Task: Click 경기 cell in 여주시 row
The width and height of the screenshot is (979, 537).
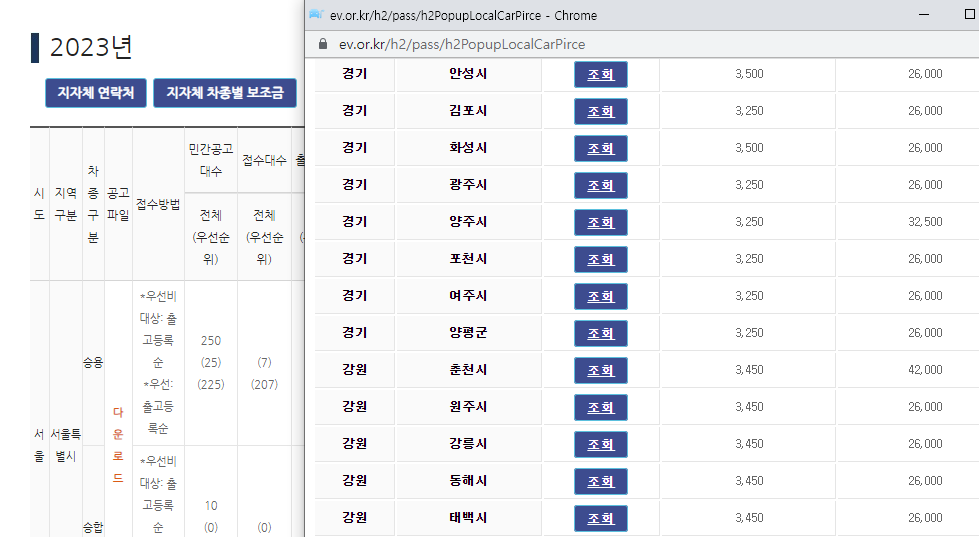Action: (355, 295)
